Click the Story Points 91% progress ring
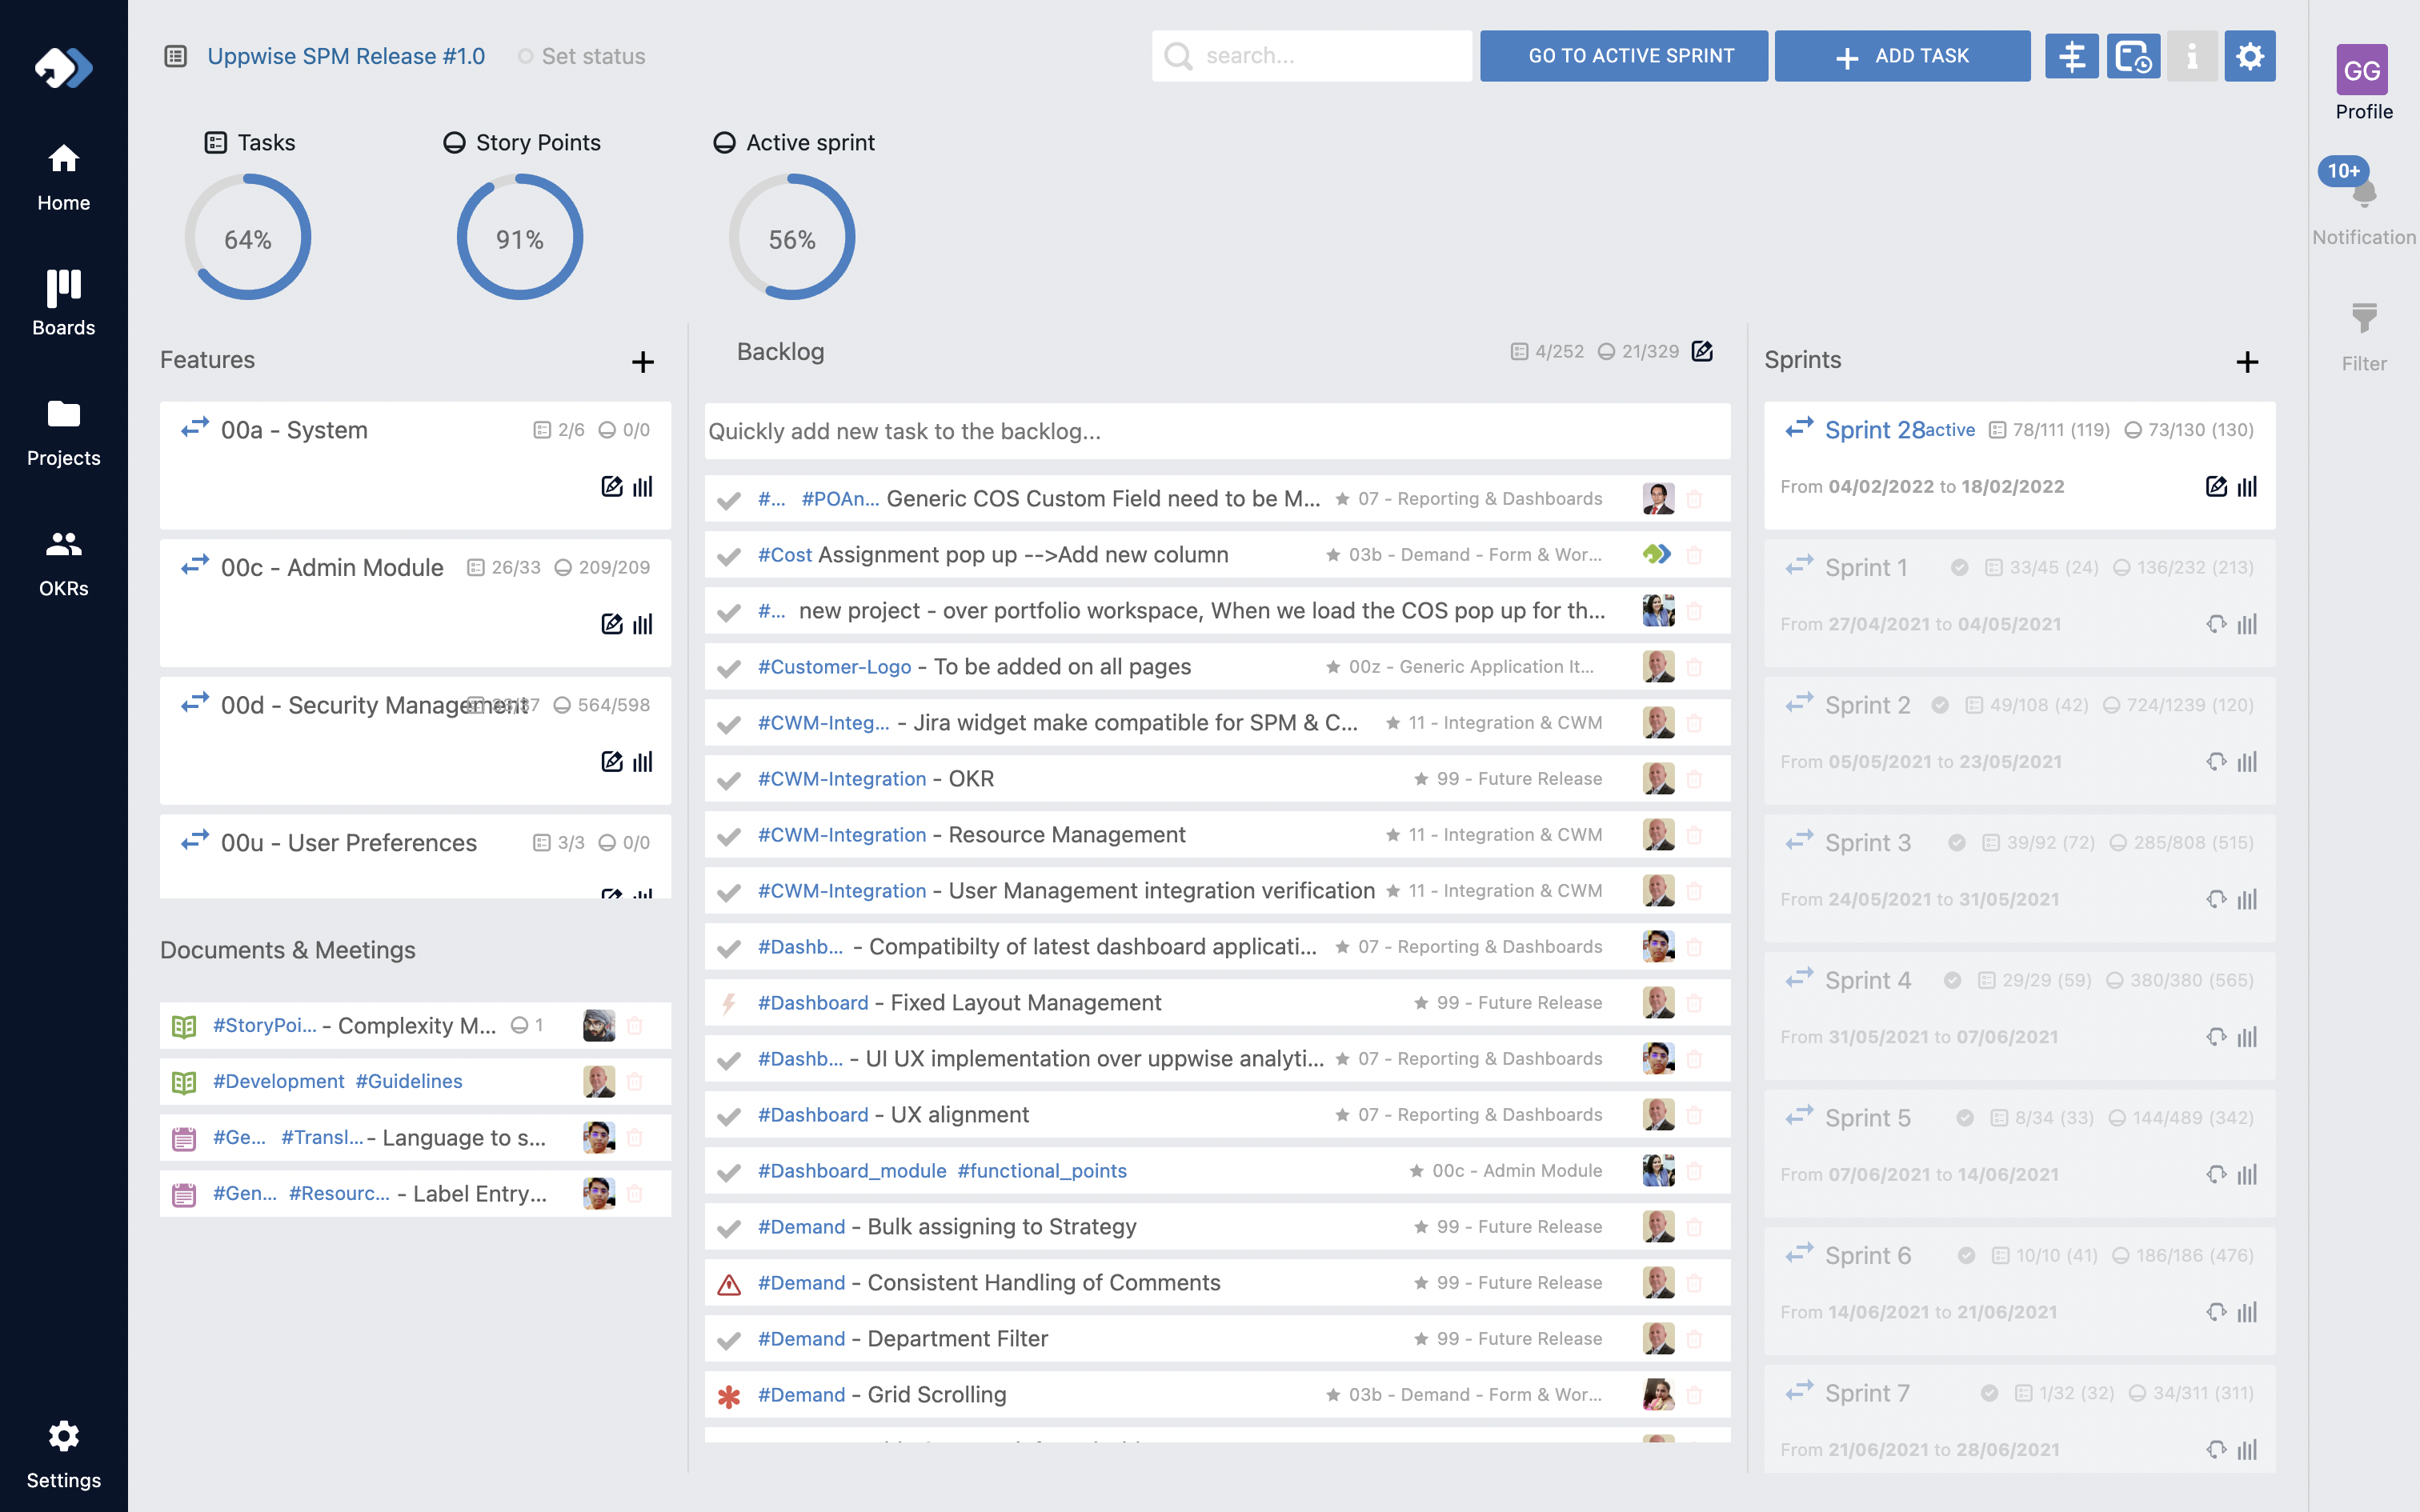Screen dimensions: 2420x1512 point(520,238)
